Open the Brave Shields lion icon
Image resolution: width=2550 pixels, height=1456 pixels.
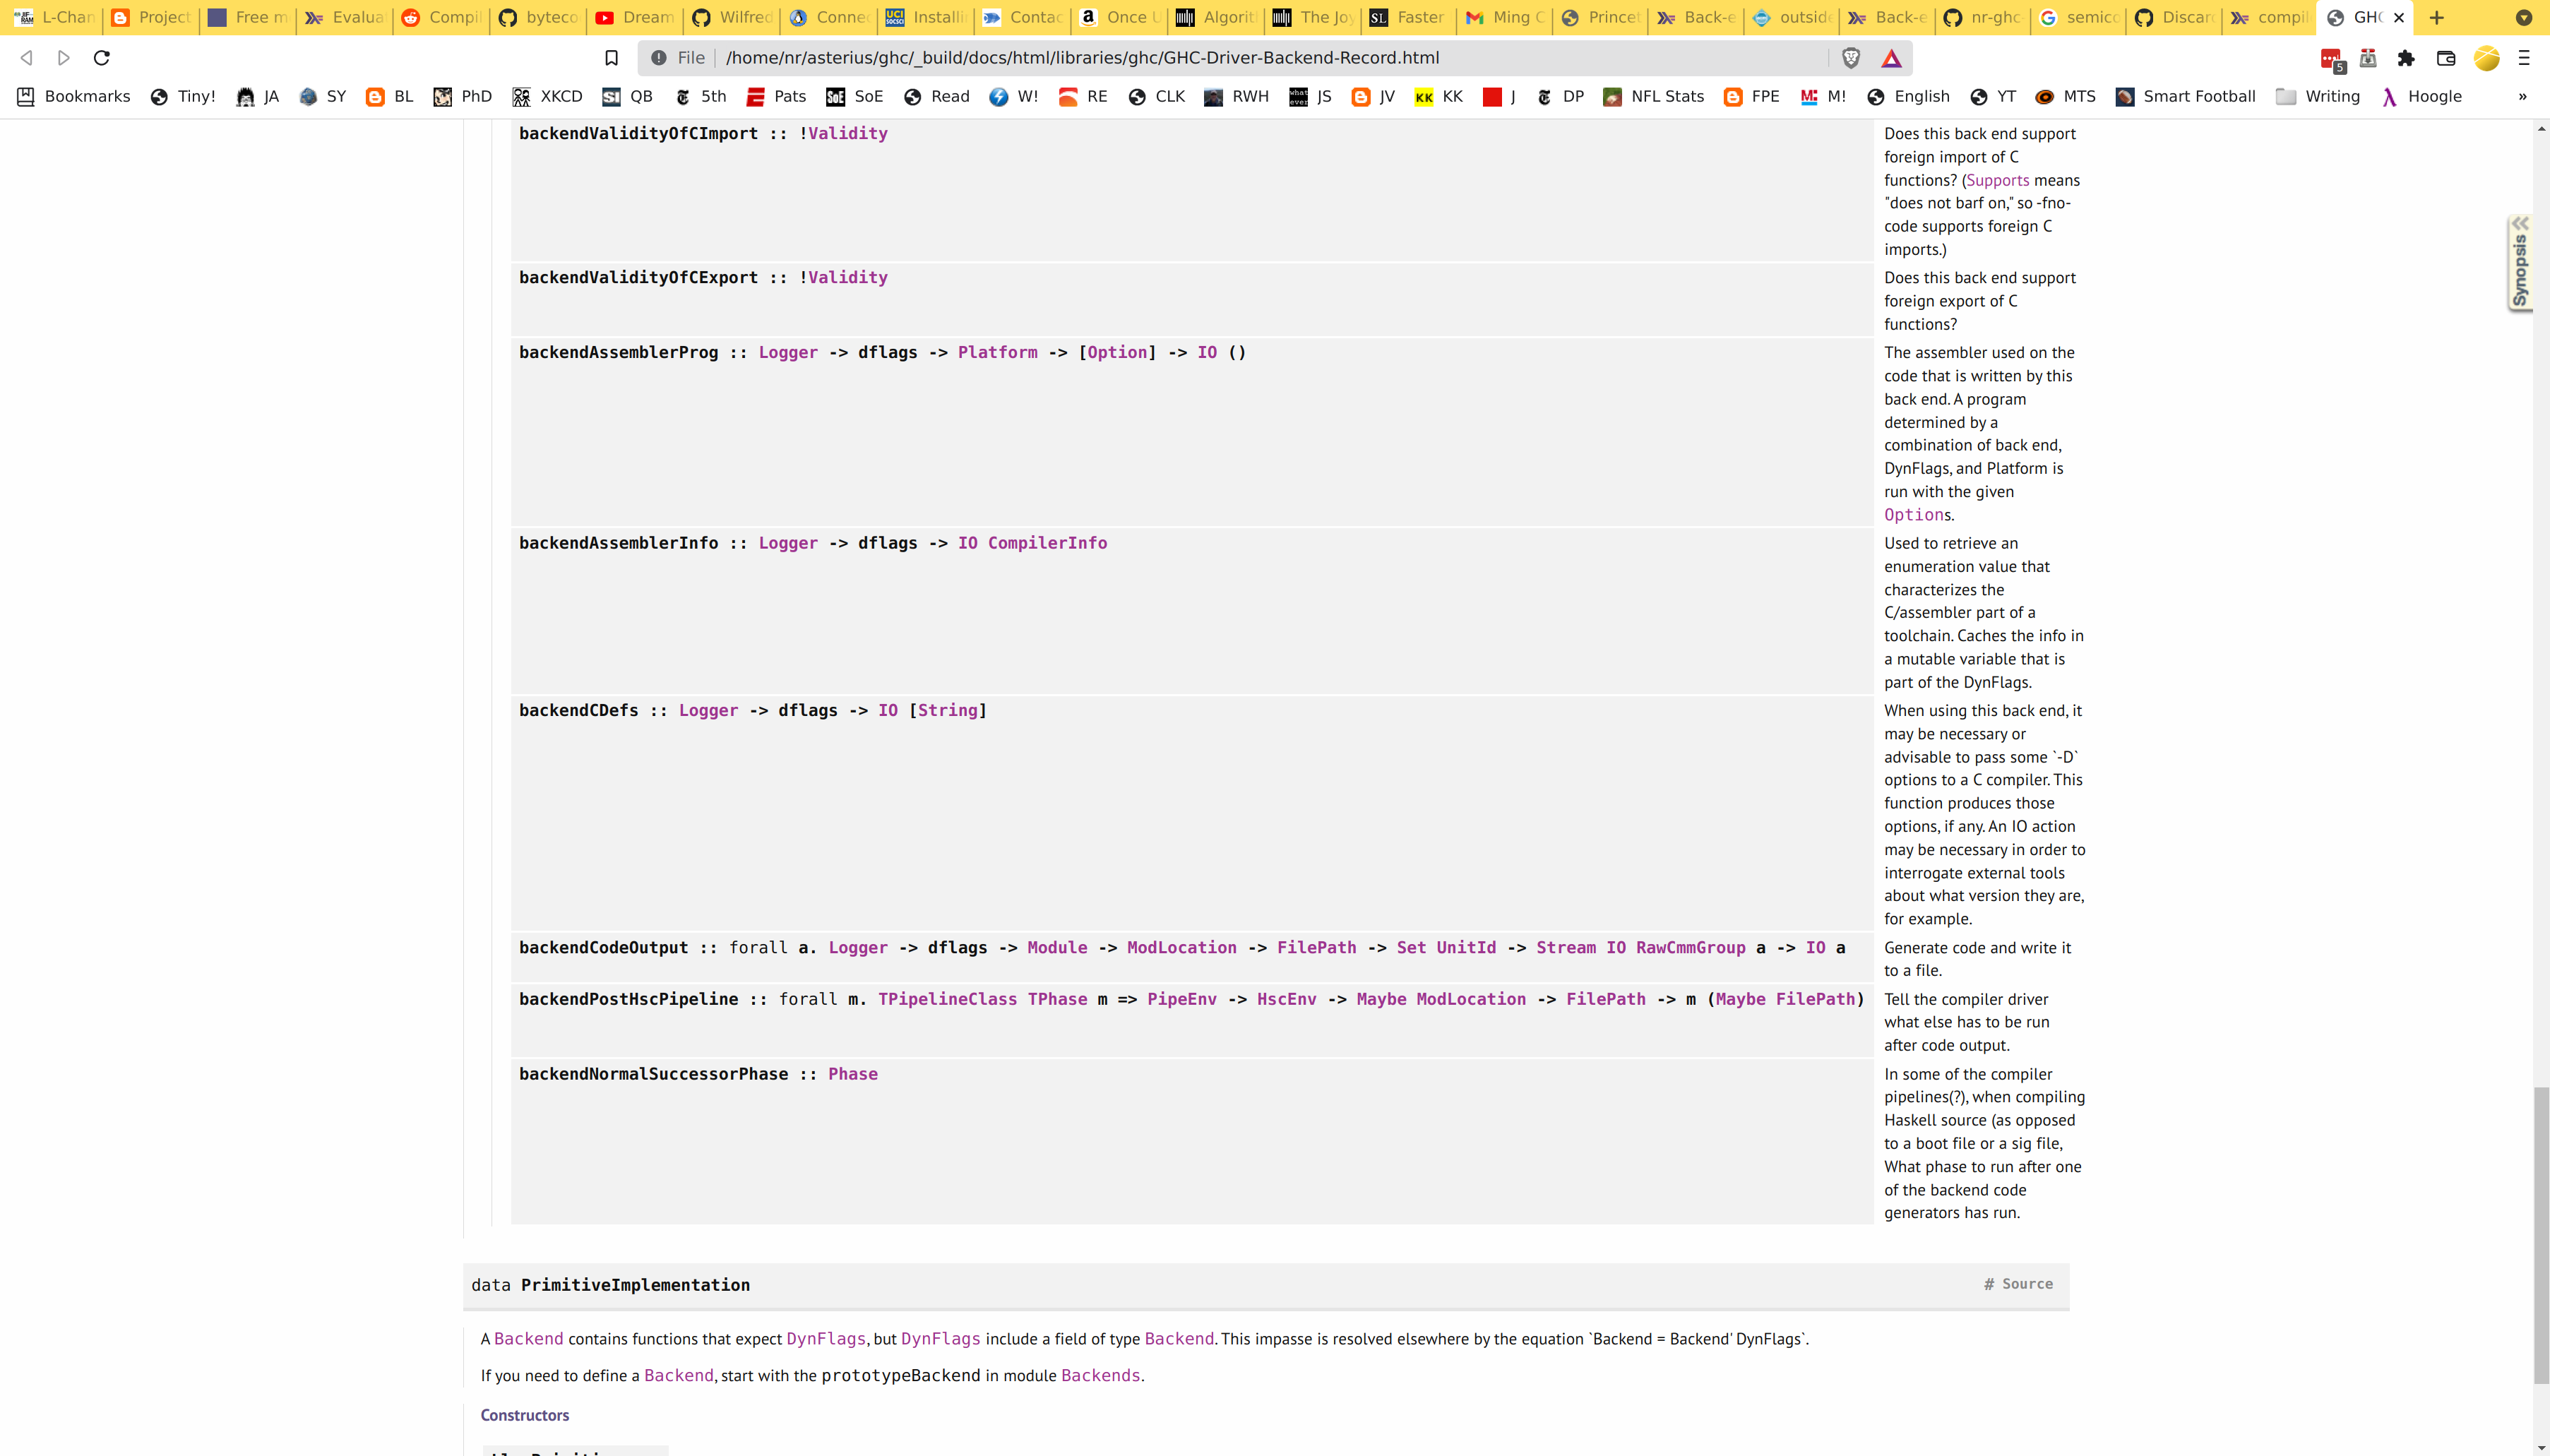pos(1851,58)
